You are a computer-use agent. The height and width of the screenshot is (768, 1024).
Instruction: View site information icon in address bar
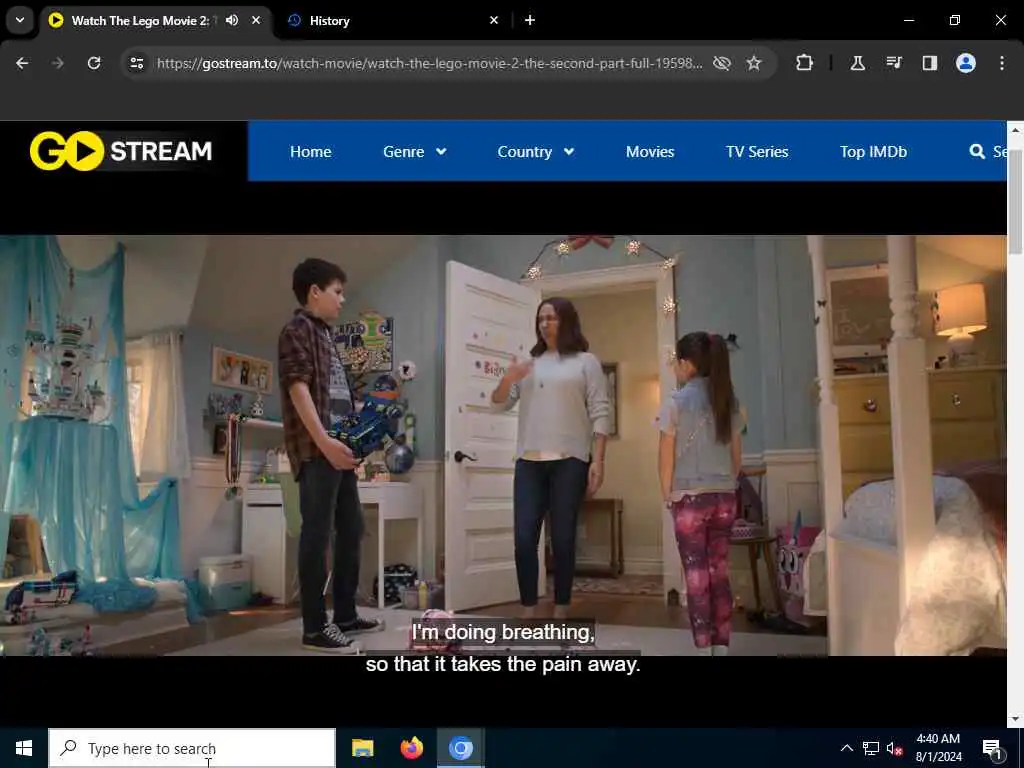tap(136, 63)
